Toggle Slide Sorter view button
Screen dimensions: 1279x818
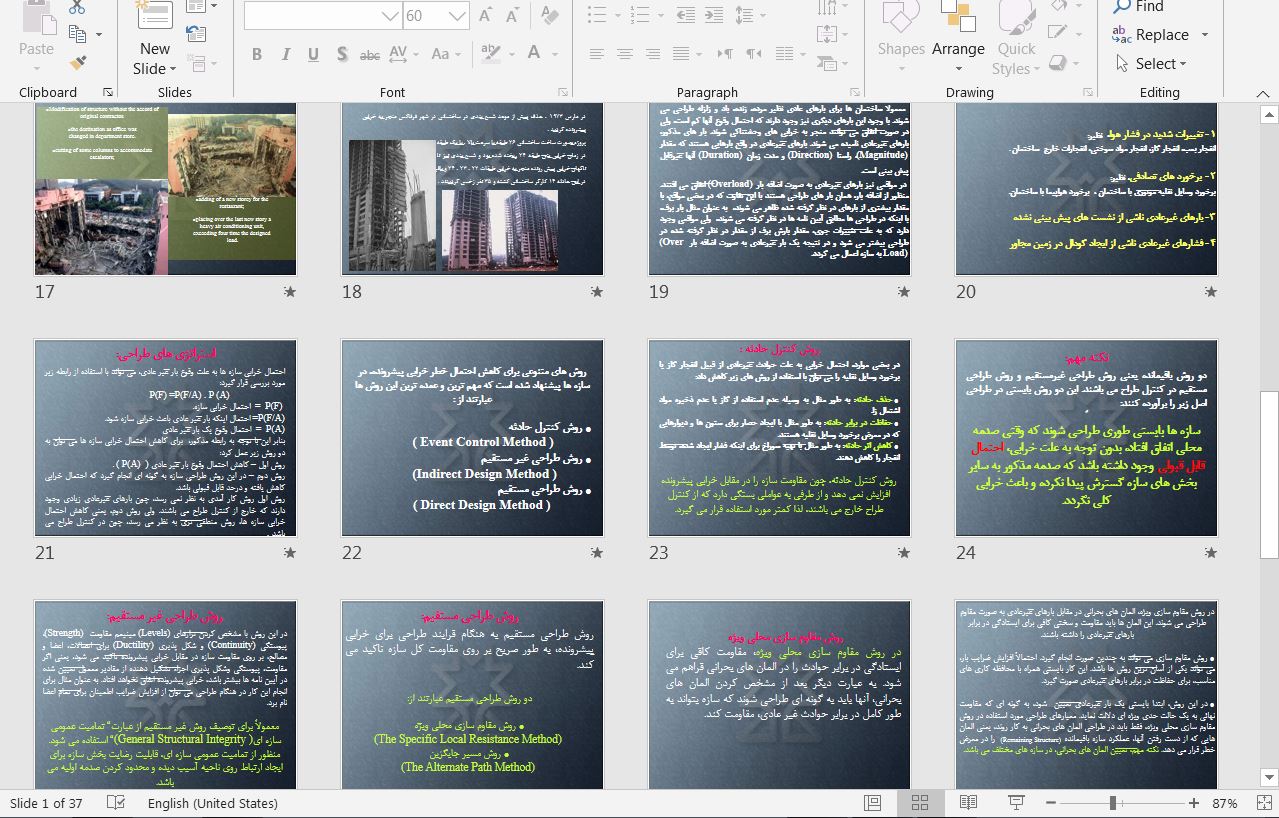[x=920, y=803]
